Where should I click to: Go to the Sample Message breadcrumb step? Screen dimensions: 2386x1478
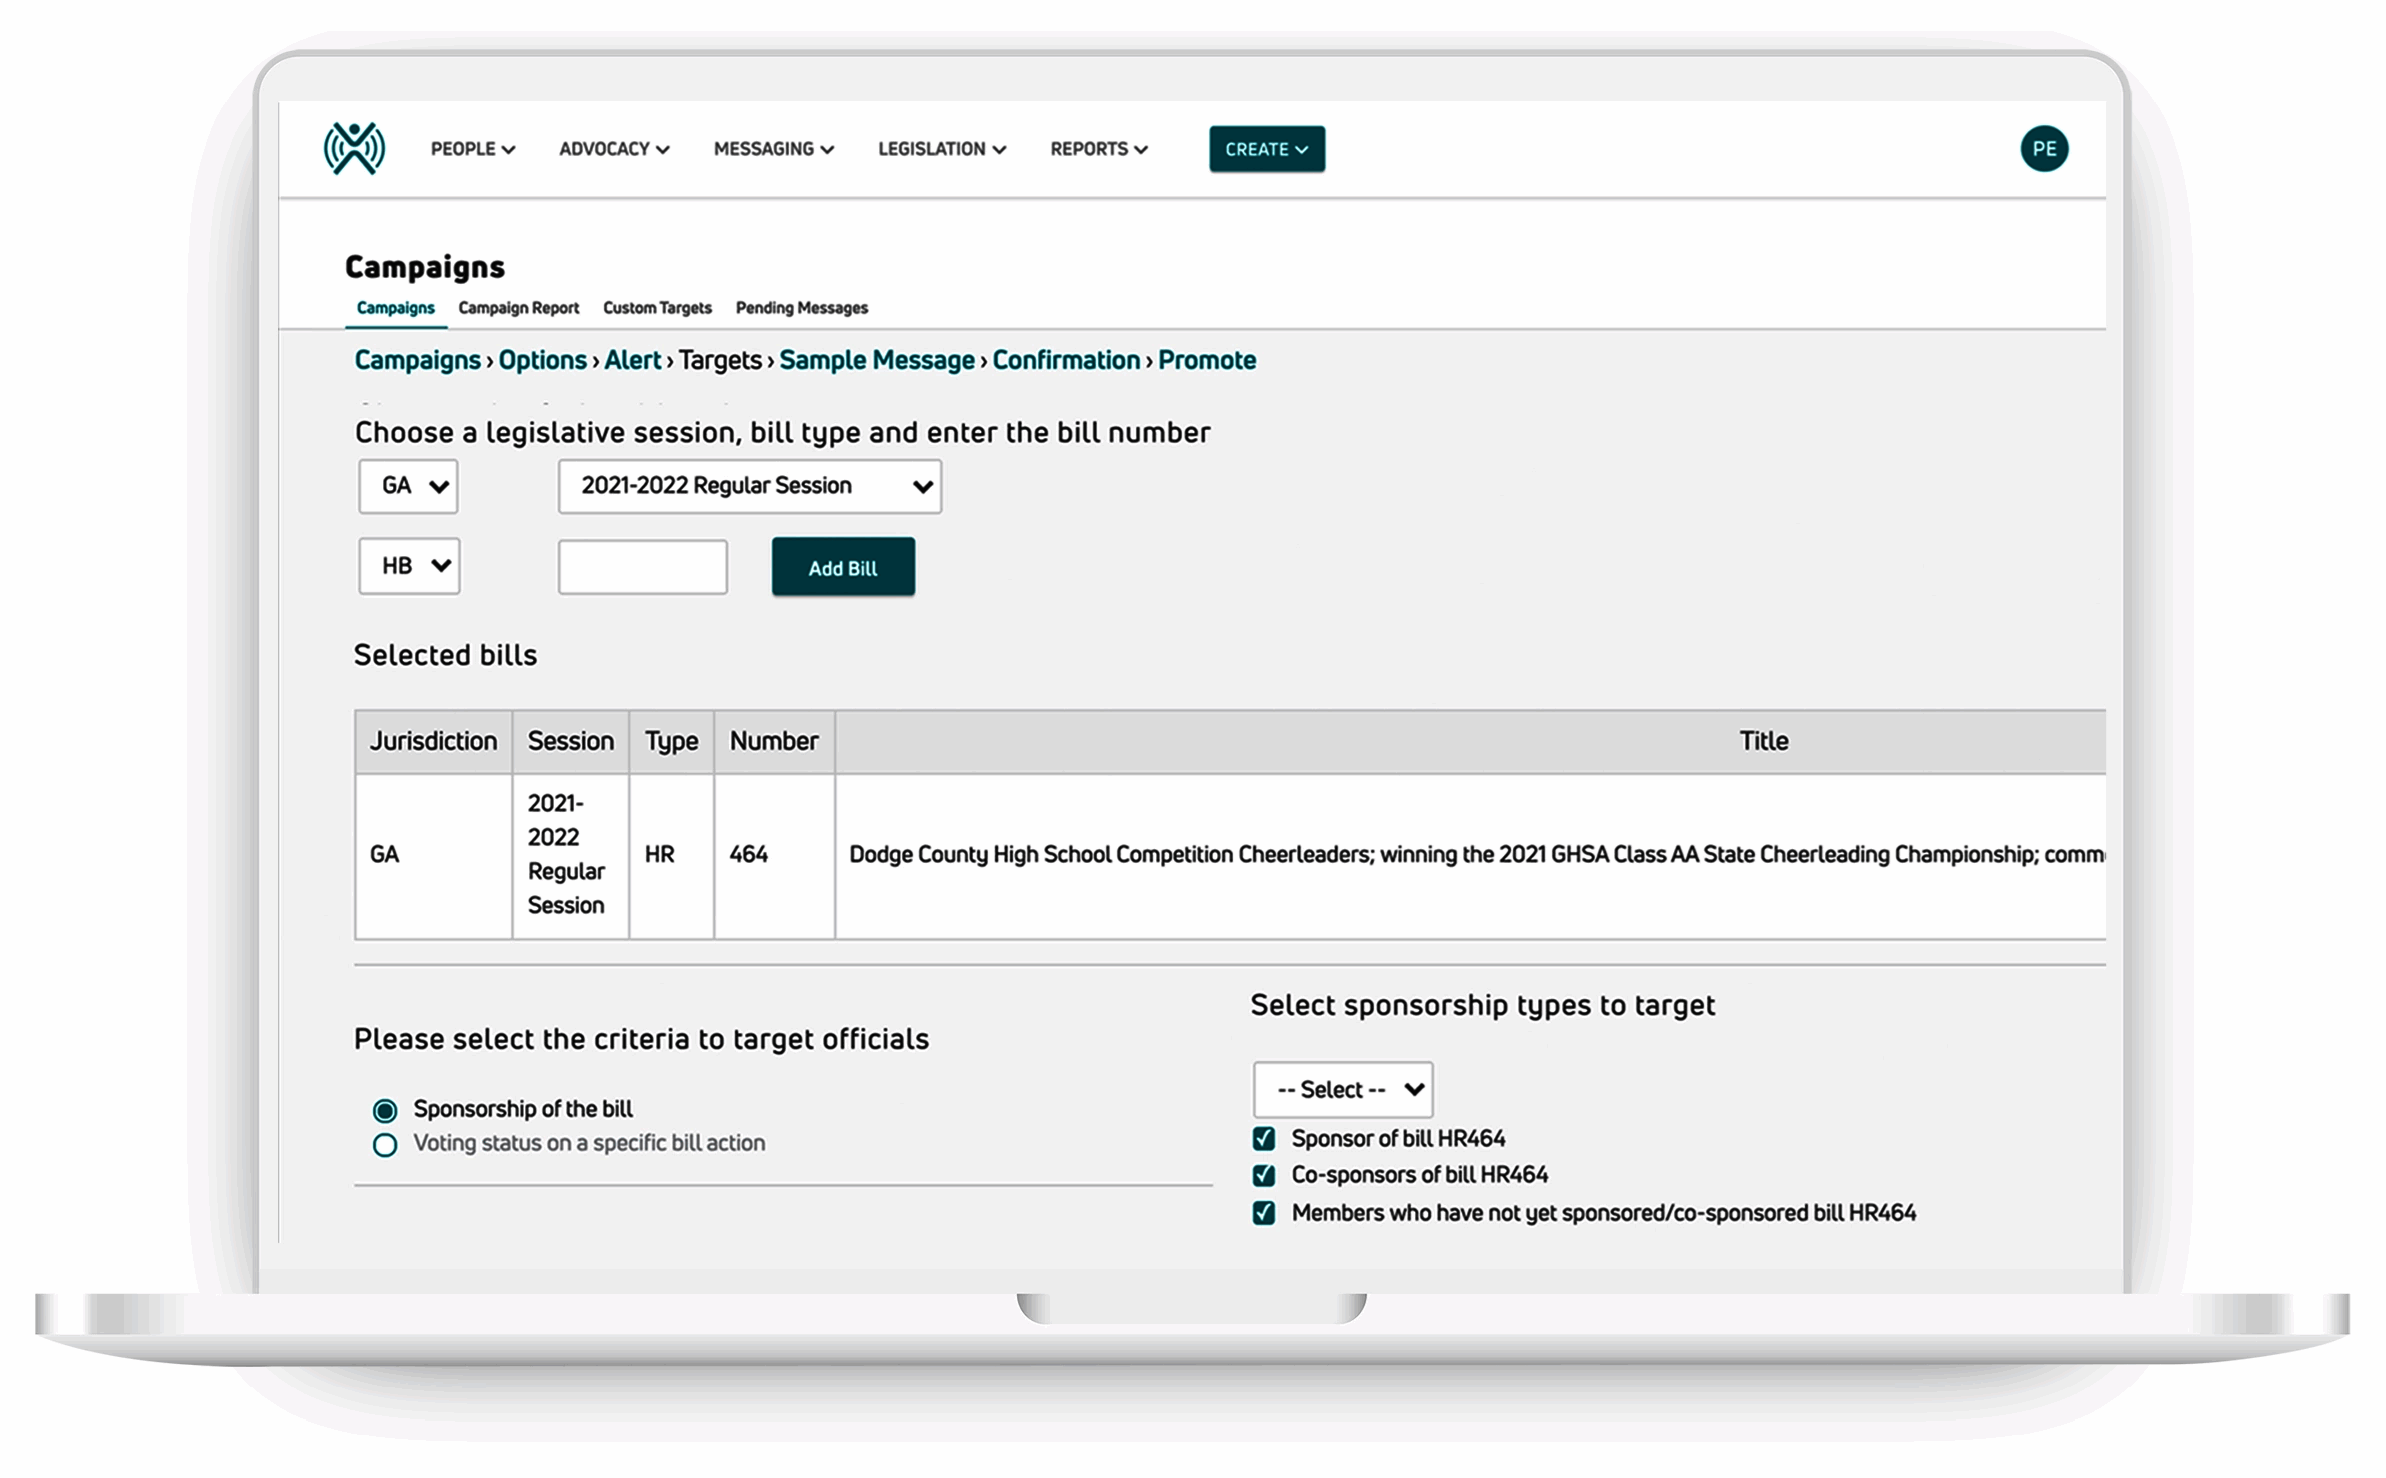(877, 360)
